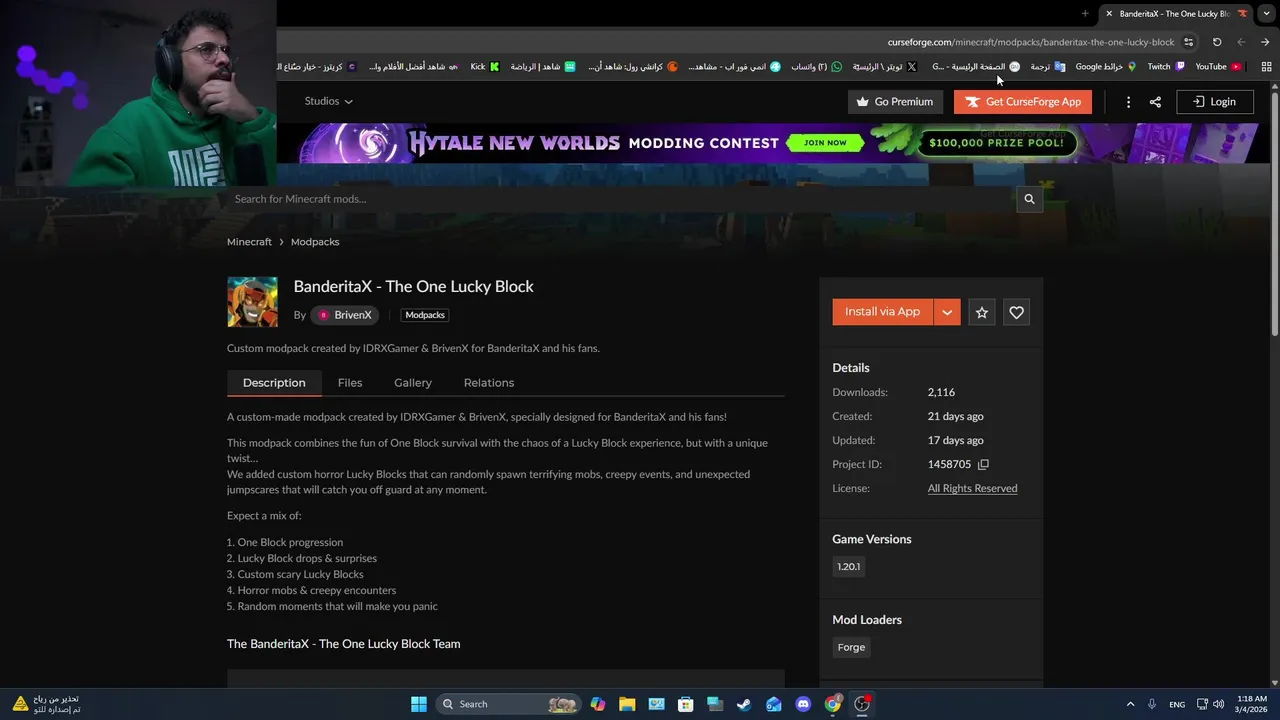This screenshot has height=720, width=1280.
Task: Click the search magnifier button
Action: 1029,199
